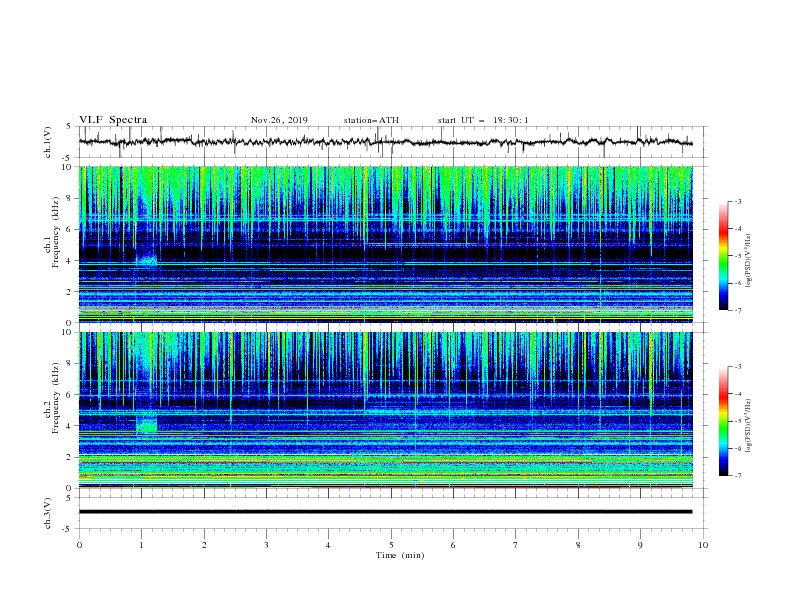Click the ch.1 spectrogram color scale bar
Screen dimensions: 792x612
[x=723, y=255]
